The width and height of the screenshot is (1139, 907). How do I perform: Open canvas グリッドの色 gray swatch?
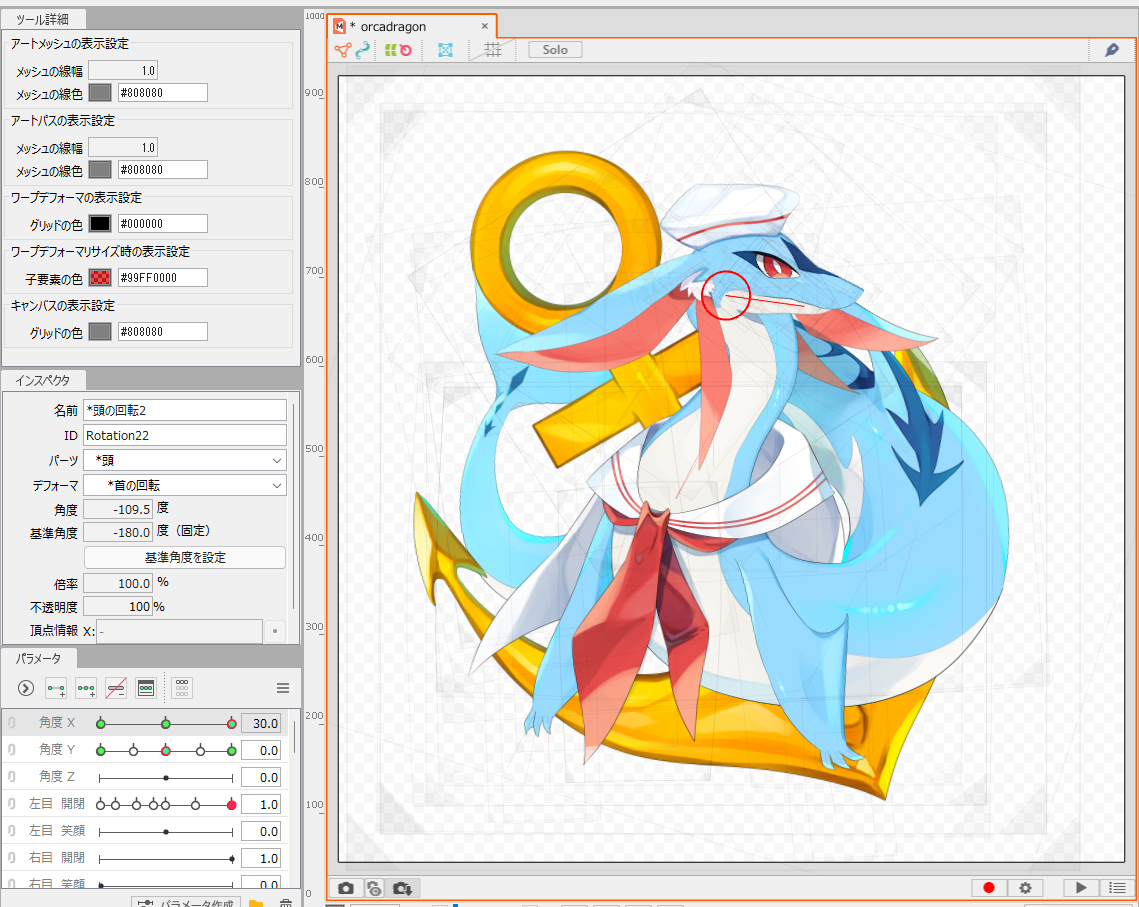100,332
